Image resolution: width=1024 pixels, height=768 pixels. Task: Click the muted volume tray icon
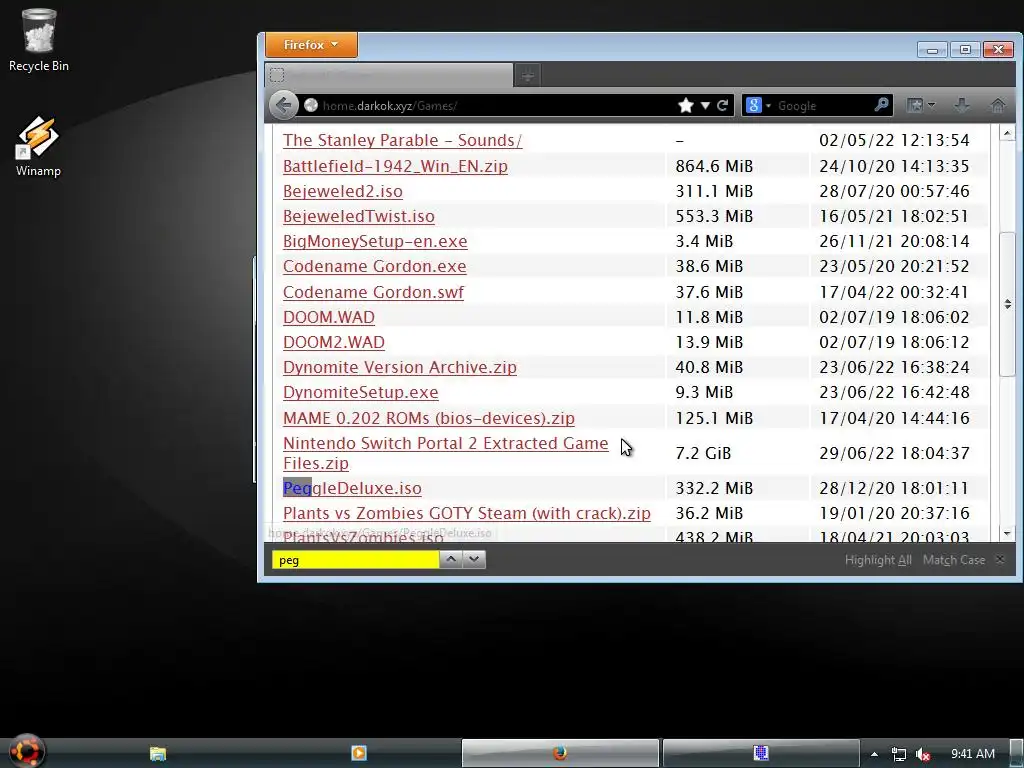pyautogui.click(x=923, y=754)
